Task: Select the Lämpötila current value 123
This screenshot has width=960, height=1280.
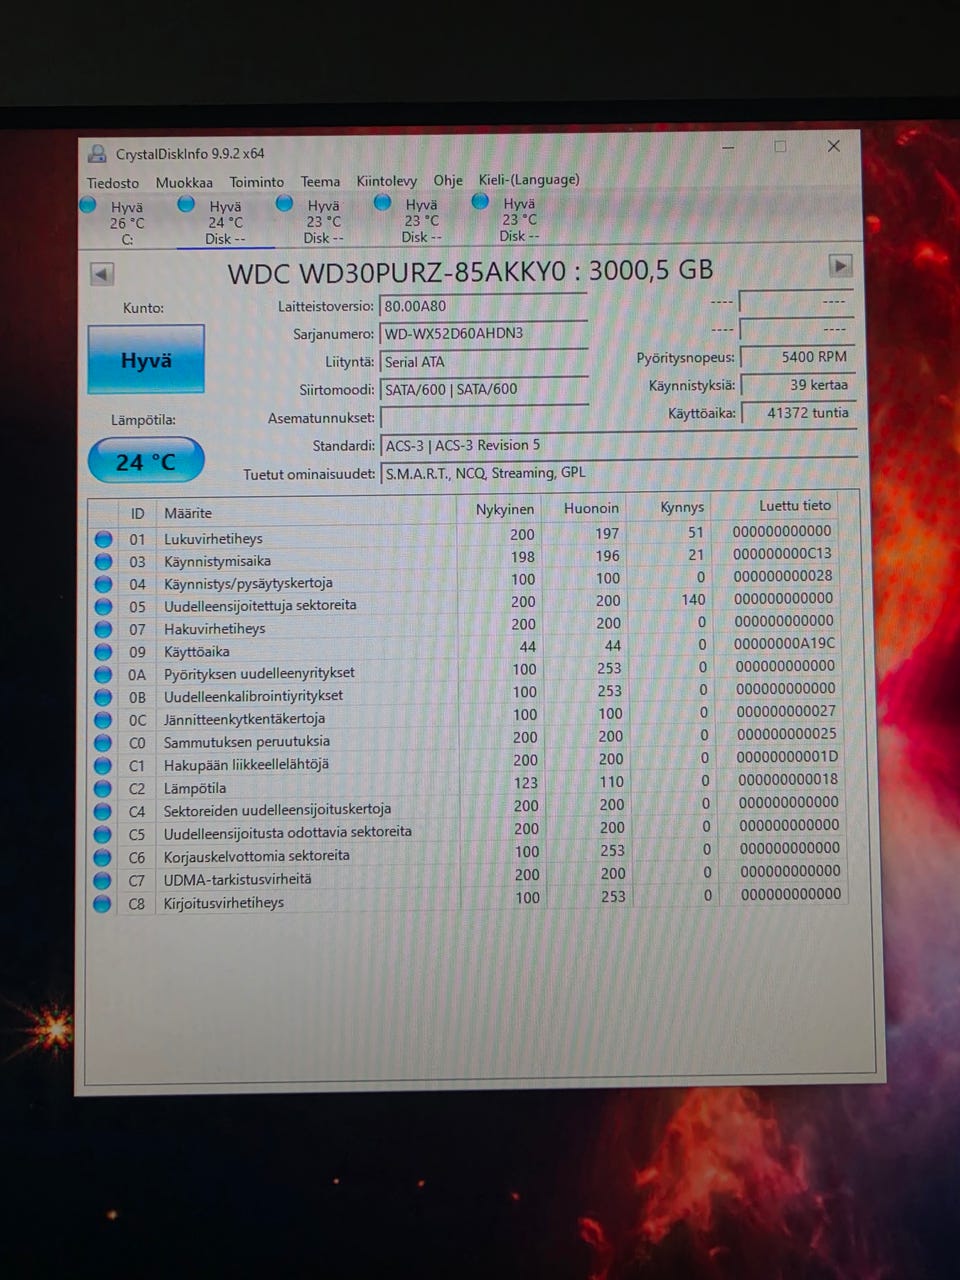Action: (x=526, y=783)
